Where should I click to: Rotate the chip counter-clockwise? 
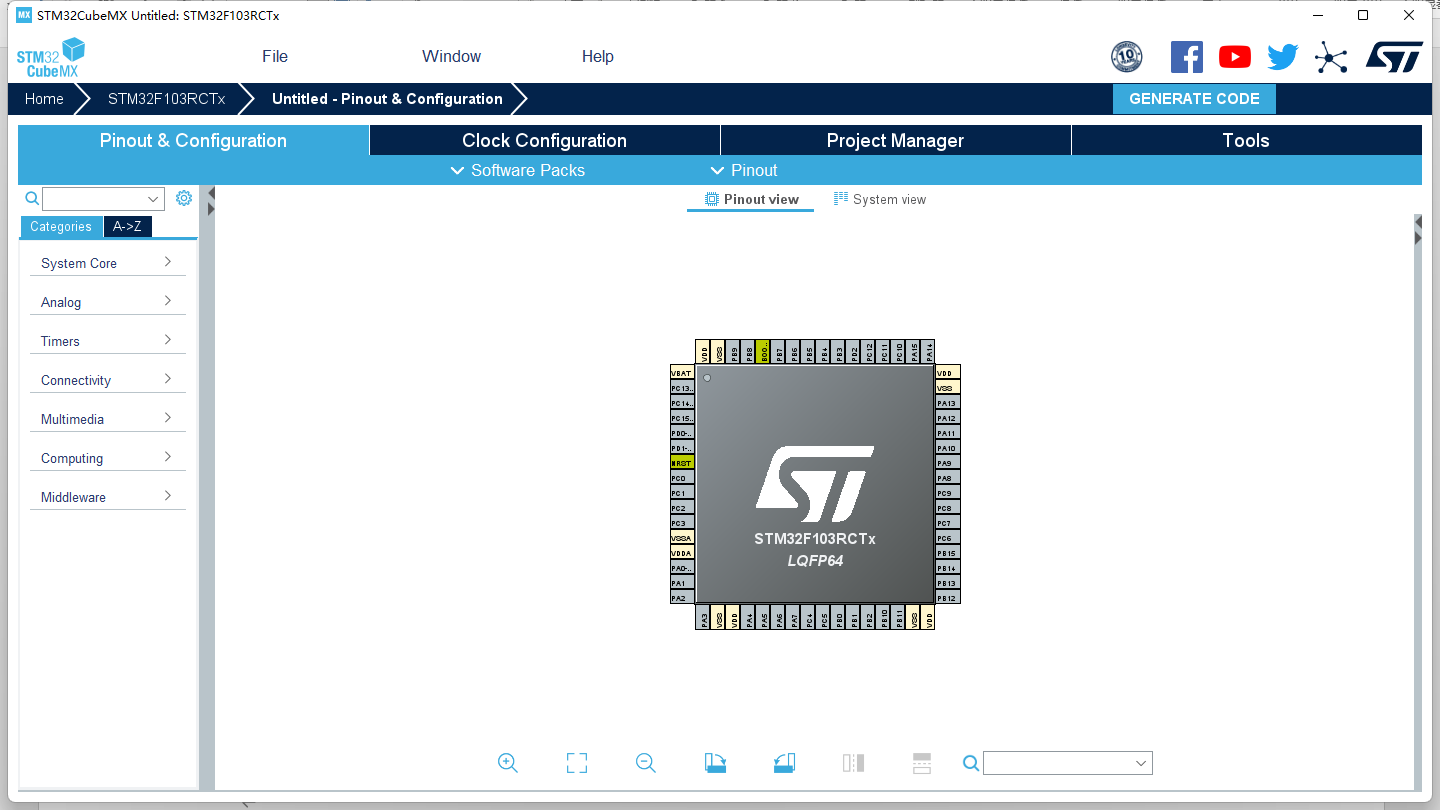click(x=784, y=763)
